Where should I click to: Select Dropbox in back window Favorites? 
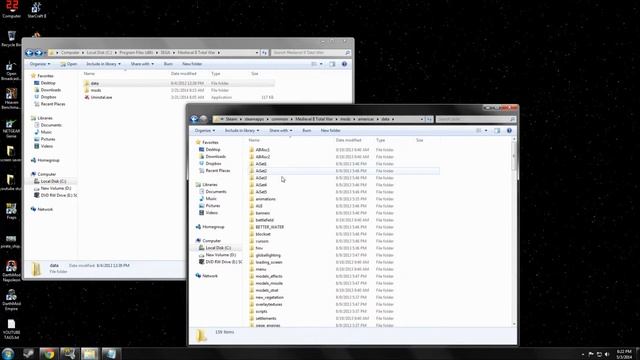(x=48, y=97)
